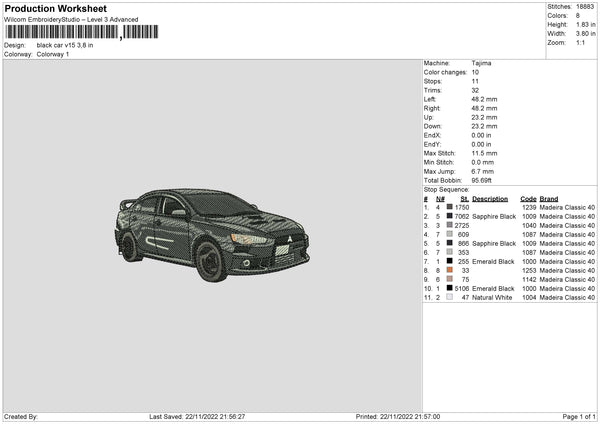The height and width of the screenshot is (424, 600).
Task: Click the Brand column header
Action: (549, 198)
